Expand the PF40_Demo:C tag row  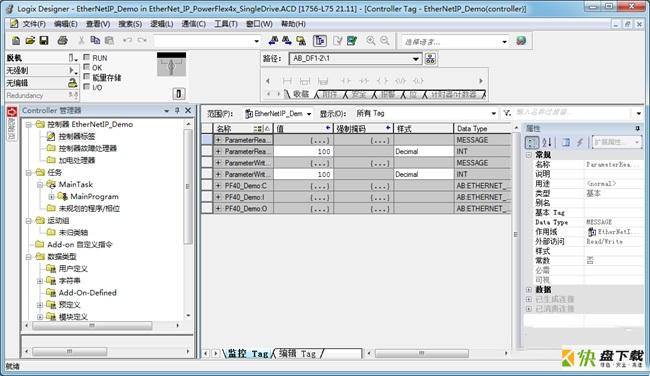[x=218, y=186]
